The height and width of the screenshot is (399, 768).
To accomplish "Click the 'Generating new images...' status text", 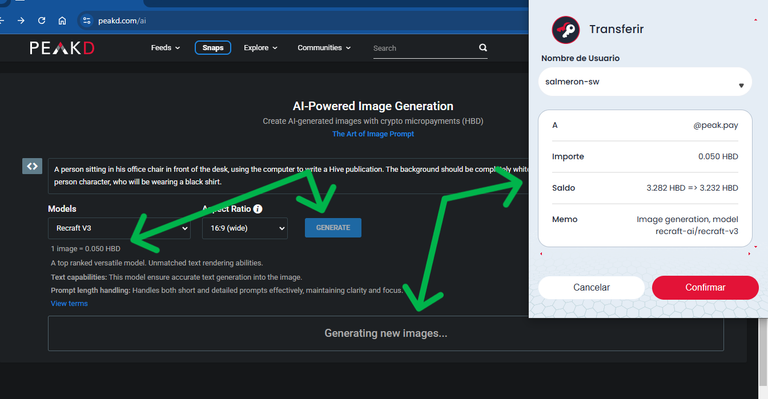I will pyautogui.click(x=385, y=333).
